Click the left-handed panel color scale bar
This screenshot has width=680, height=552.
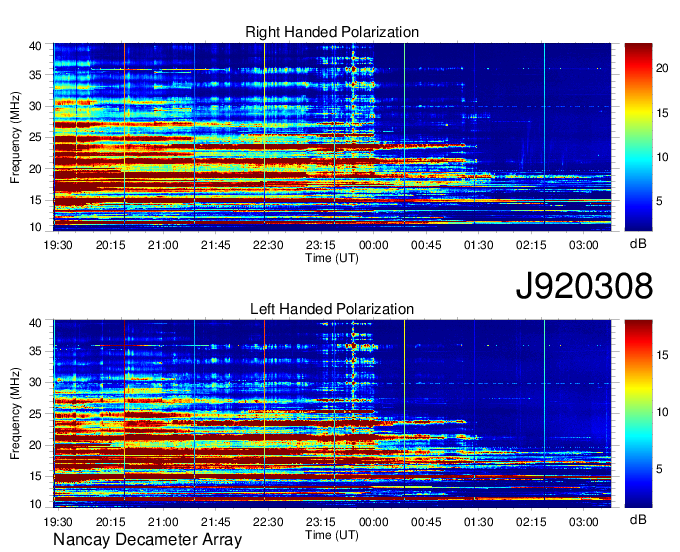[638, 414]
